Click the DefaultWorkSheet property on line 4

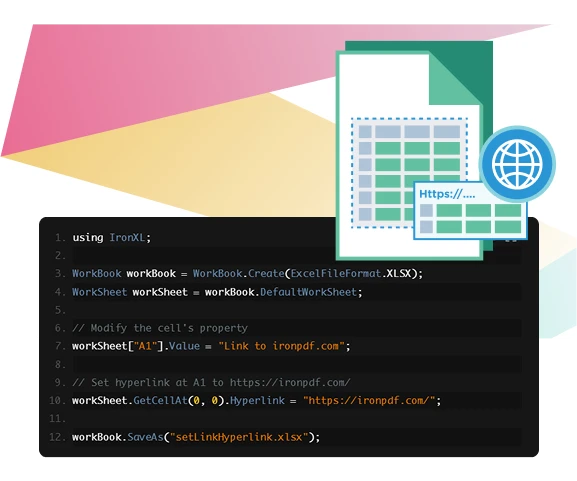(308, 292)
